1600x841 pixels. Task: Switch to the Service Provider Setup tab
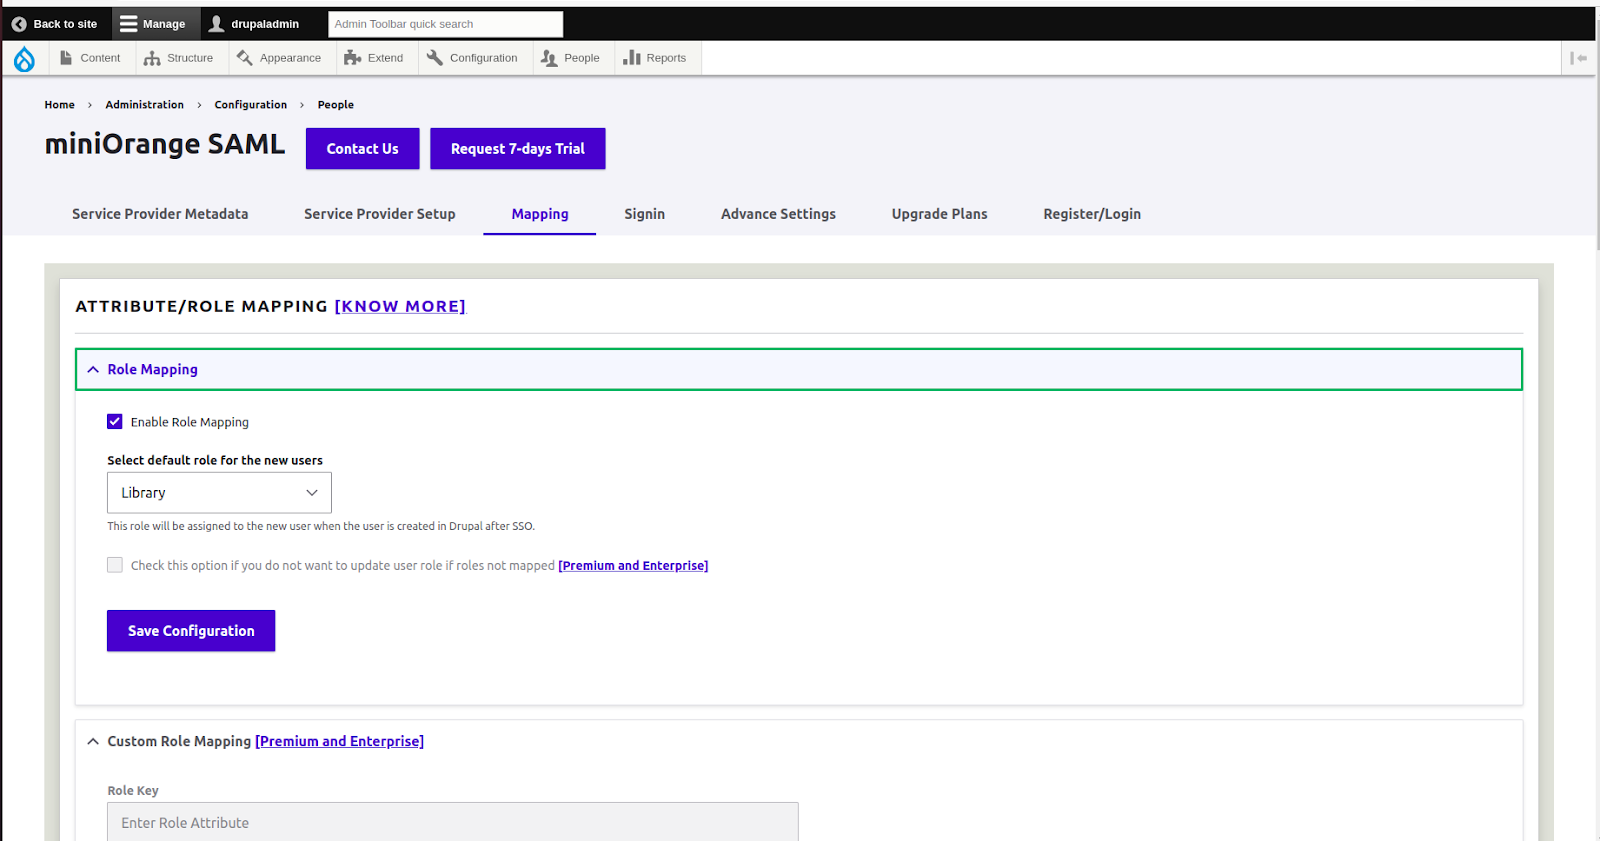[380, 214]
